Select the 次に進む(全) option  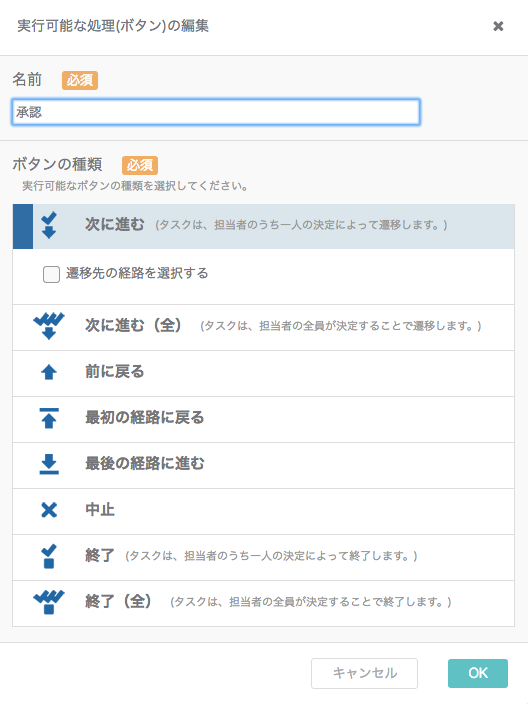point(264,327)
